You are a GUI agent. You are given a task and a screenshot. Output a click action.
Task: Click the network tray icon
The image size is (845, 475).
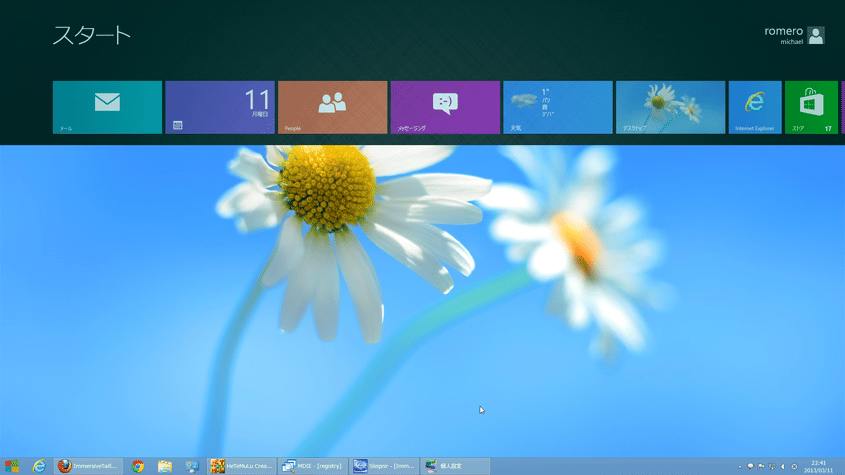772,466
